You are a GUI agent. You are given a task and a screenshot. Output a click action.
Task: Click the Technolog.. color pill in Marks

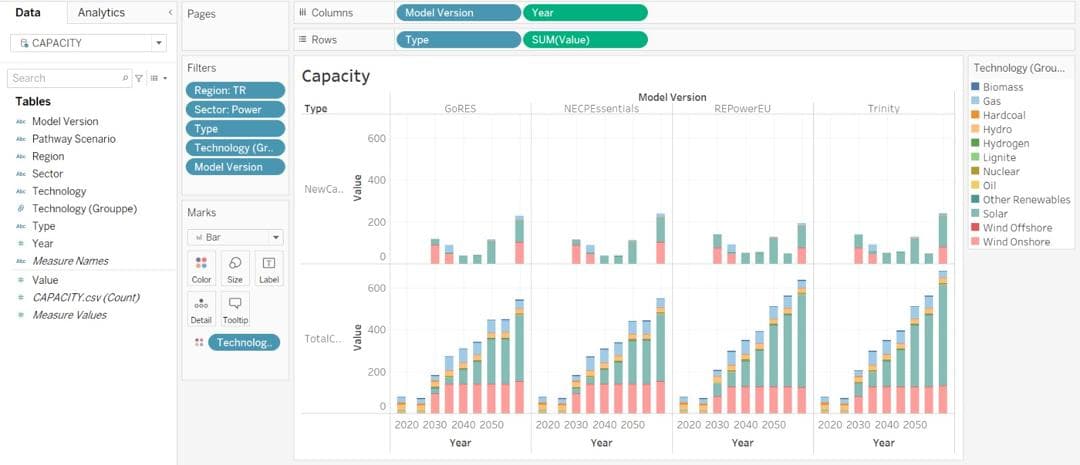[244, 342]
